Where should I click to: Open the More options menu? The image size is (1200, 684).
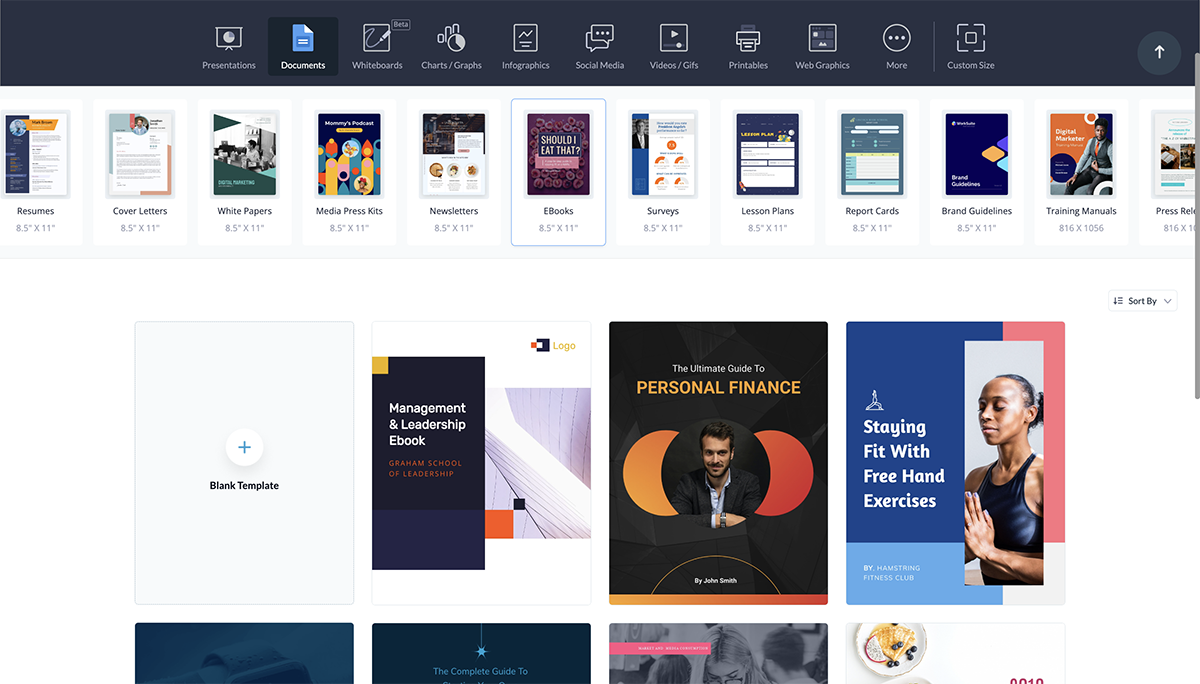(x=895, y=45)
